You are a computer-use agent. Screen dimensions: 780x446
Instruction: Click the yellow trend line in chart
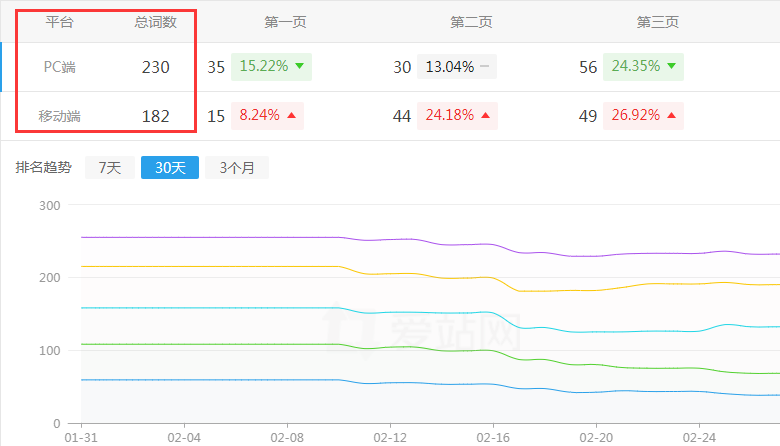coord(200,266)
